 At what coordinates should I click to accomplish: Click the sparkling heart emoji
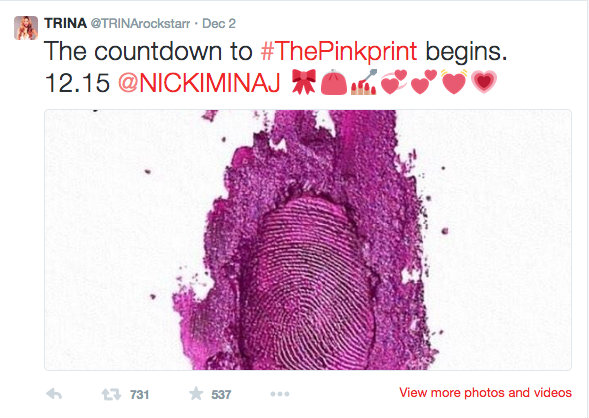point(454,81)
